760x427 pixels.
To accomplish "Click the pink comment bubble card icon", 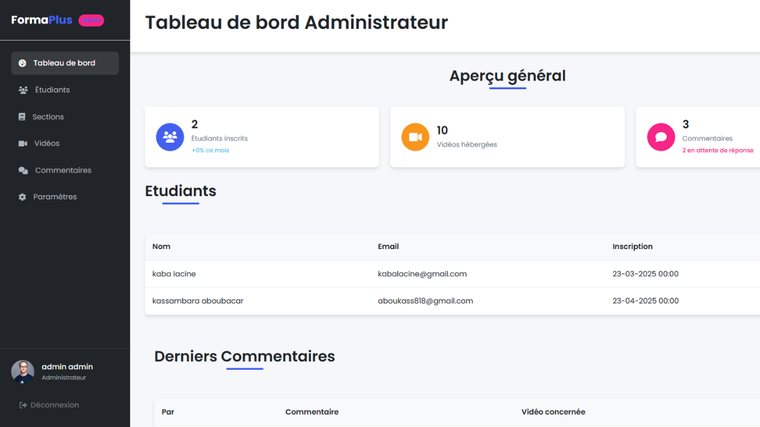I will tap(660, 137).
